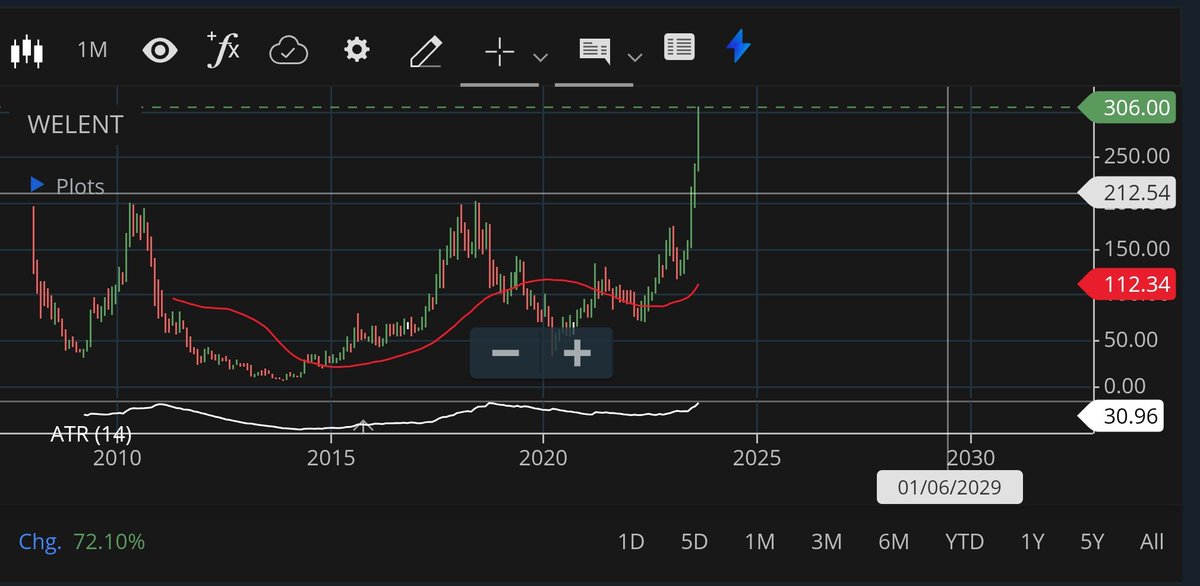This screenshot has height=586, width=1200.
Task: Click the 30.96 ATR value label
Action: coord(1121,416)
